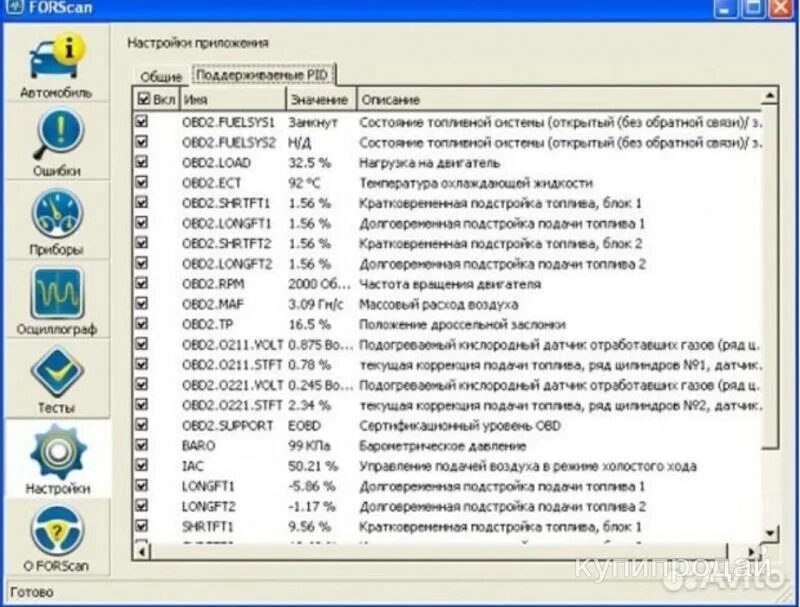The image size is (800, 607).
Task: Toggle the IAC checkbox
Action: coord(142,465)
